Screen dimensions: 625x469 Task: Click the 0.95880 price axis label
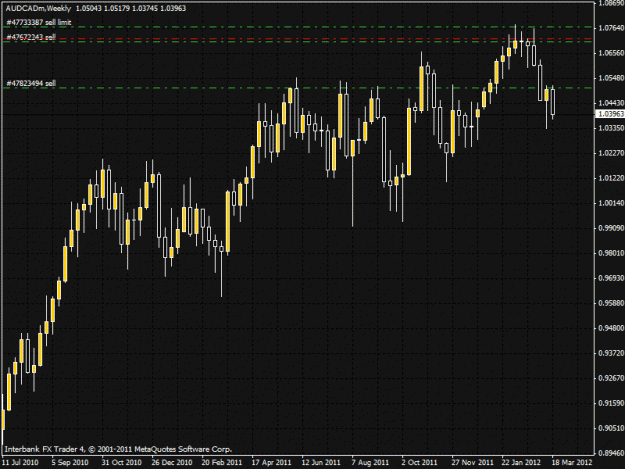[x=611, y=303]
